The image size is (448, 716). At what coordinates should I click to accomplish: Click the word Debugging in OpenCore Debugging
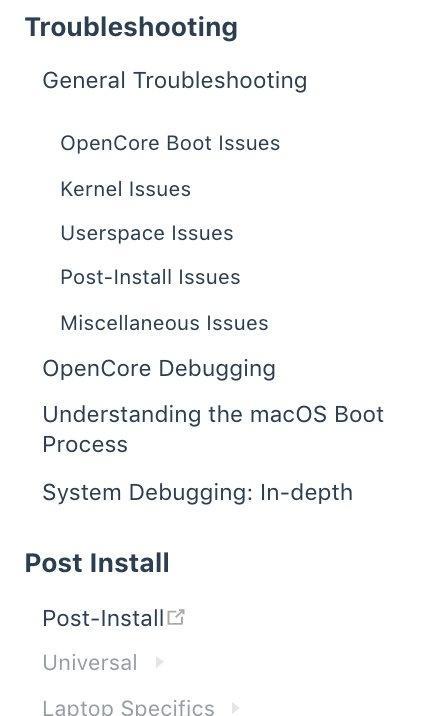pyautogui.click(x=217, y=370)
